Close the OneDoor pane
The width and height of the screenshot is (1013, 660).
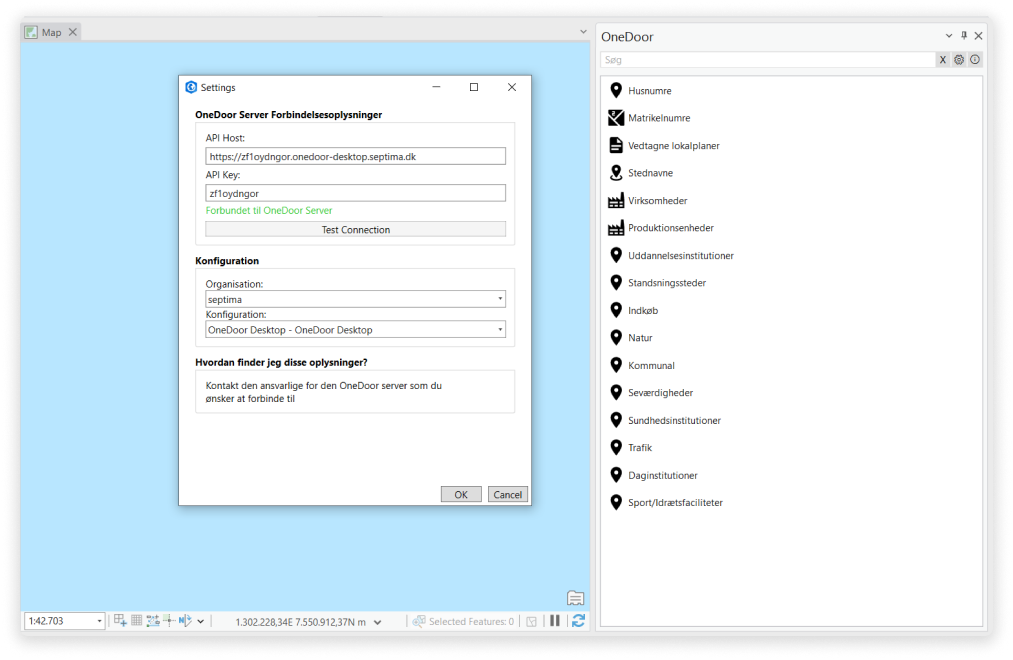978,36
